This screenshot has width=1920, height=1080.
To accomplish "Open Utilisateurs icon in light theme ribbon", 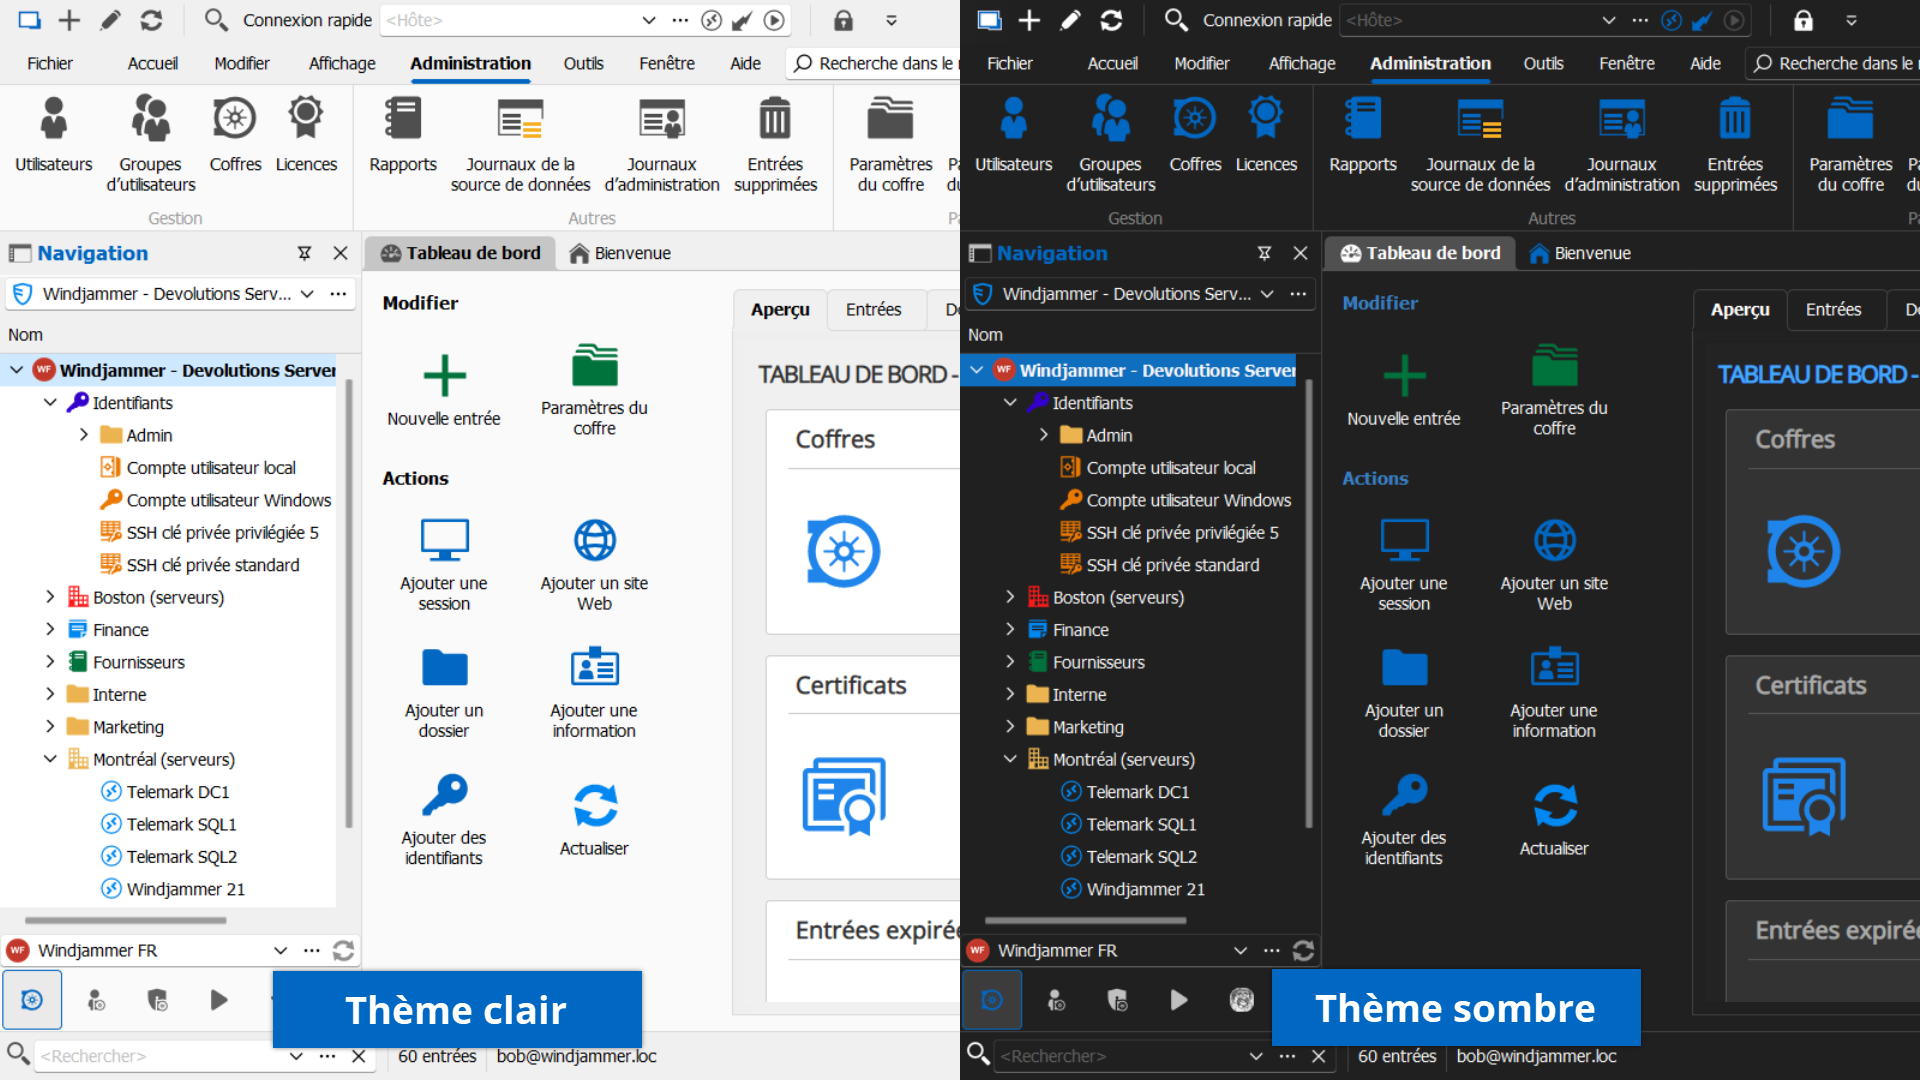I will (53, 120).
